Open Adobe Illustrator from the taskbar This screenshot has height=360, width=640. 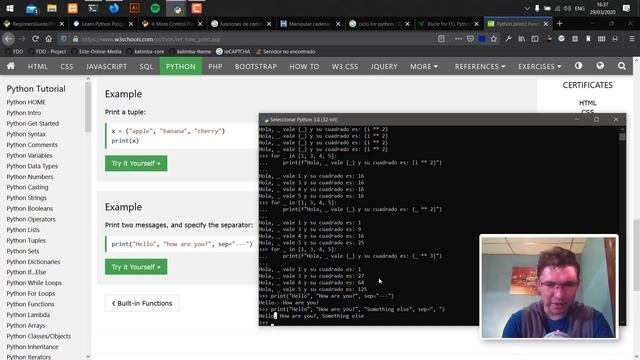pyautogui.click(x=134, y=8)
